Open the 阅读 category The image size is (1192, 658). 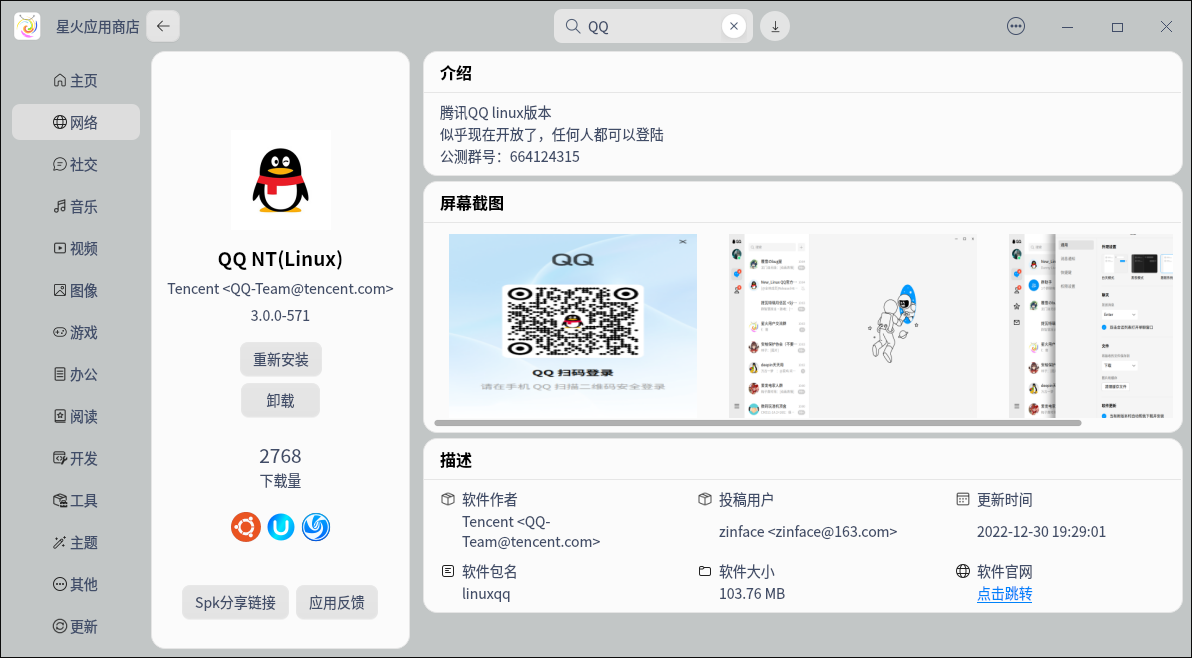click(76, 416)
